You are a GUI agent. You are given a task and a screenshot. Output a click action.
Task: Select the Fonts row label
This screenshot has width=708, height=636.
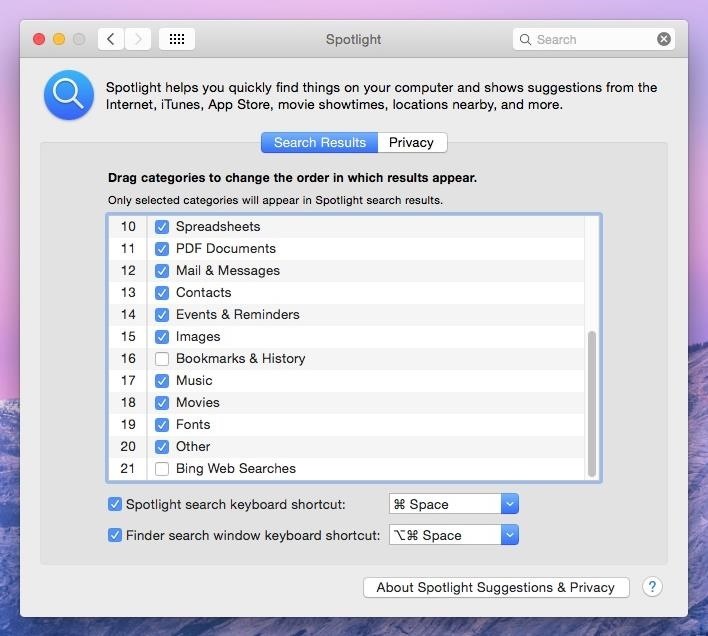coord(193,425)
